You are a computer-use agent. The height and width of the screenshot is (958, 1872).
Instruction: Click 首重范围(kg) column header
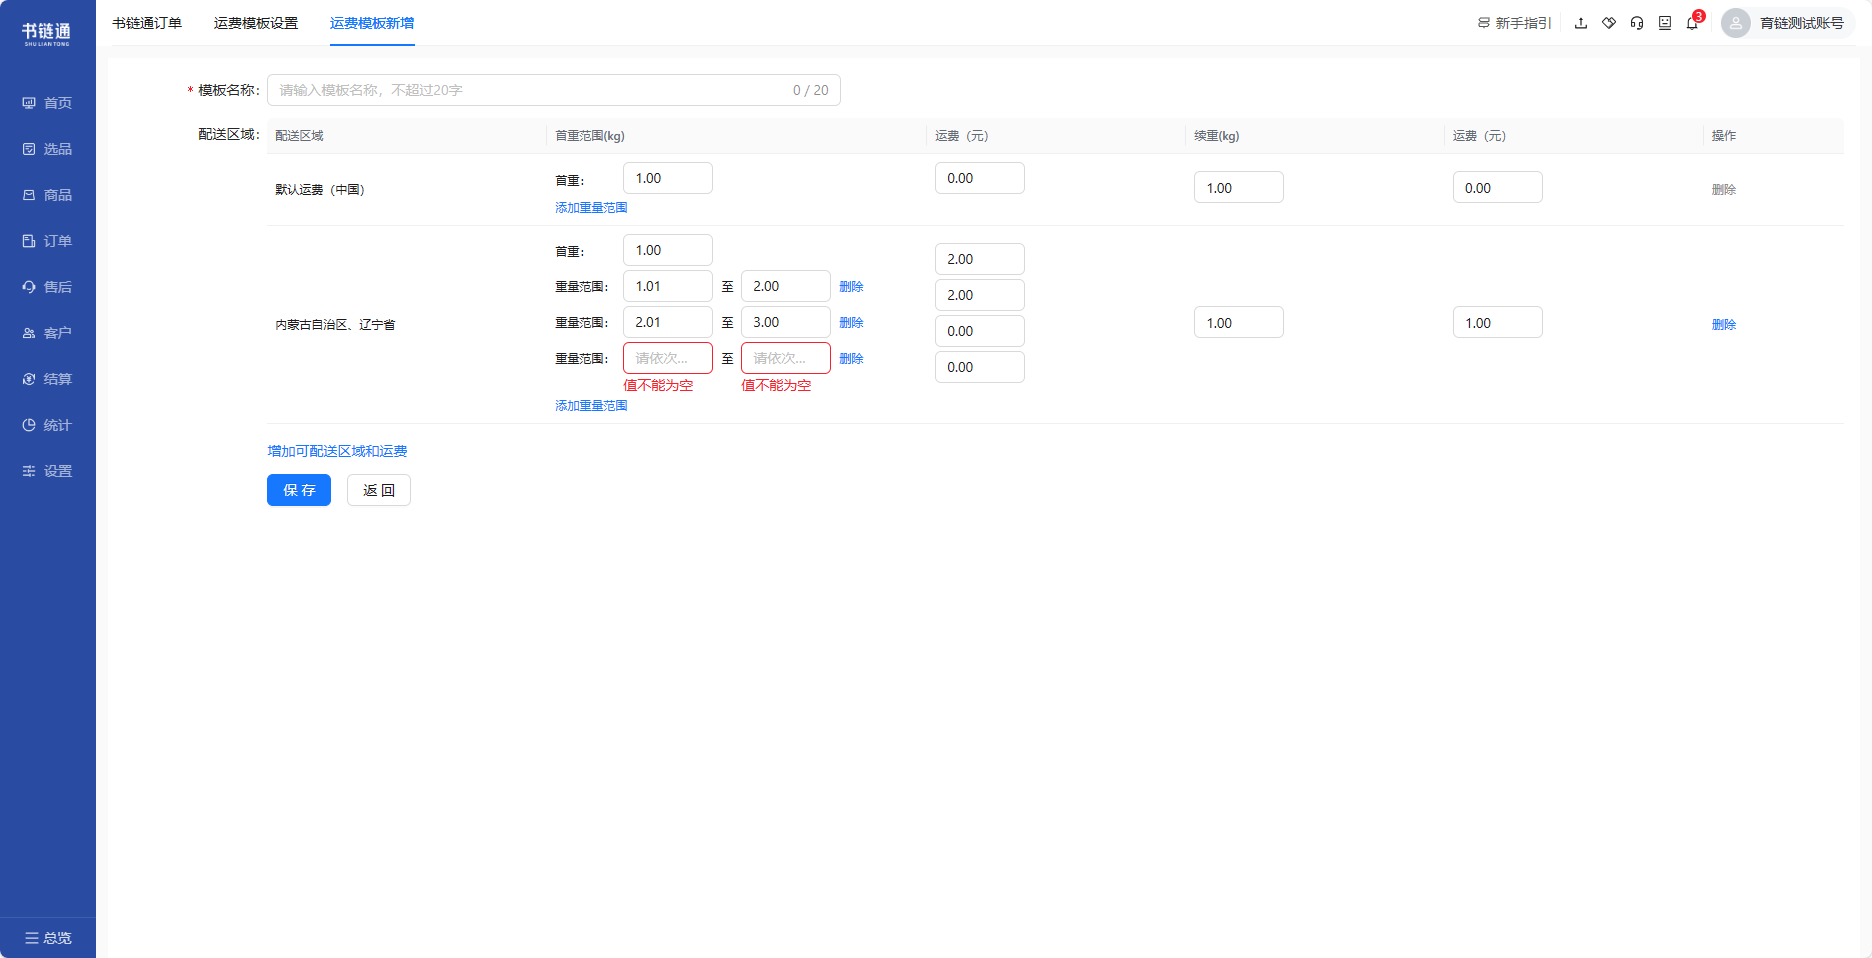tap(590, 136)
